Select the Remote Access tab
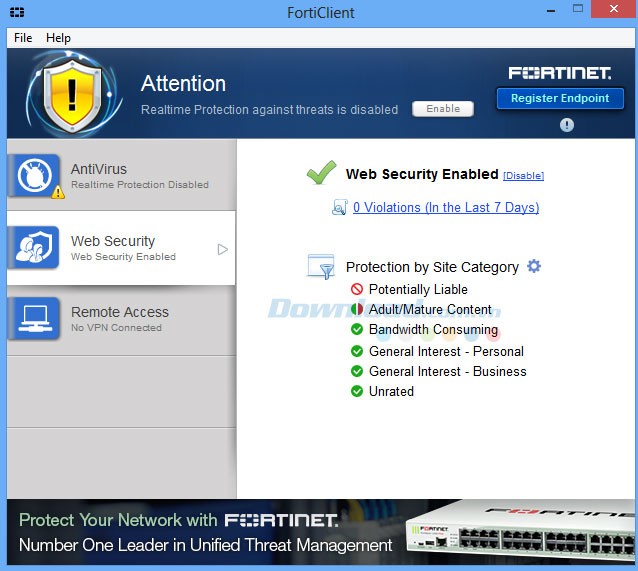The width and height of the screenshot is (638, 571). (121, 319)
